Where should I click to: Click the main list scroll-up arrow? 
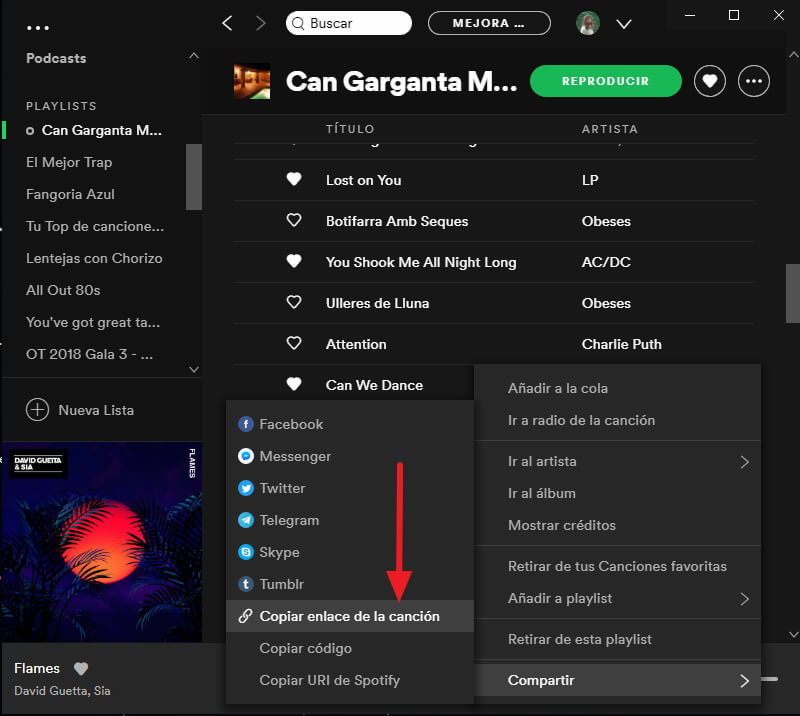pos(793,54)
